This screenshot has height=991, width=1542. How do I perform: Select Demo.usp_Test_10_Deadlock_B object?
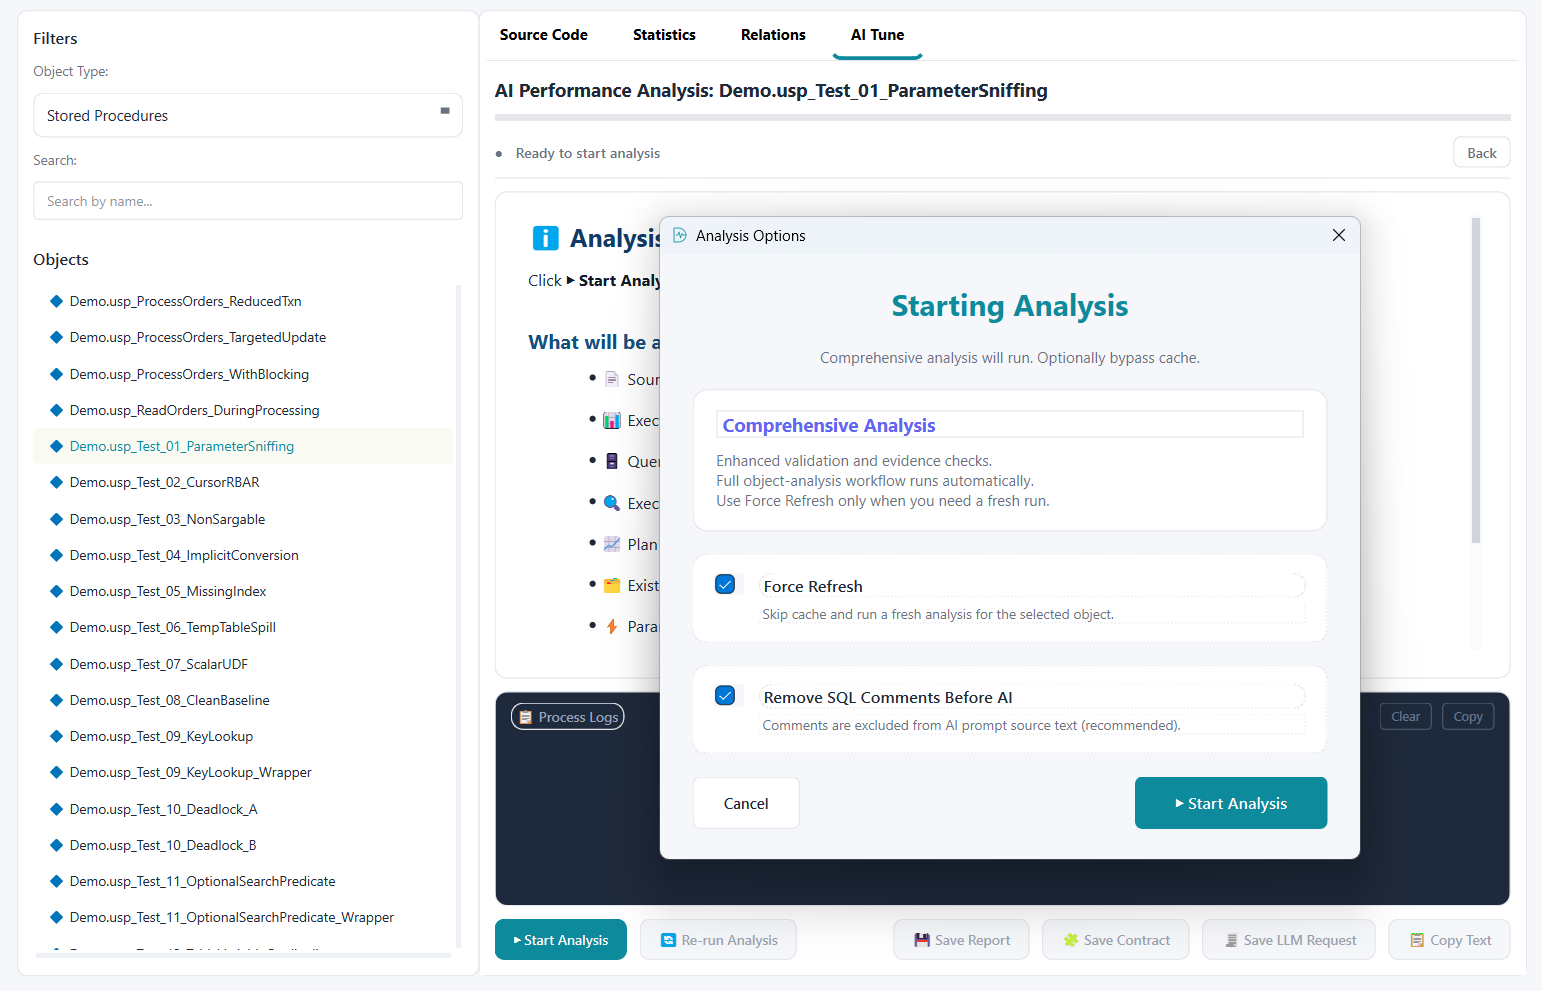243,845
